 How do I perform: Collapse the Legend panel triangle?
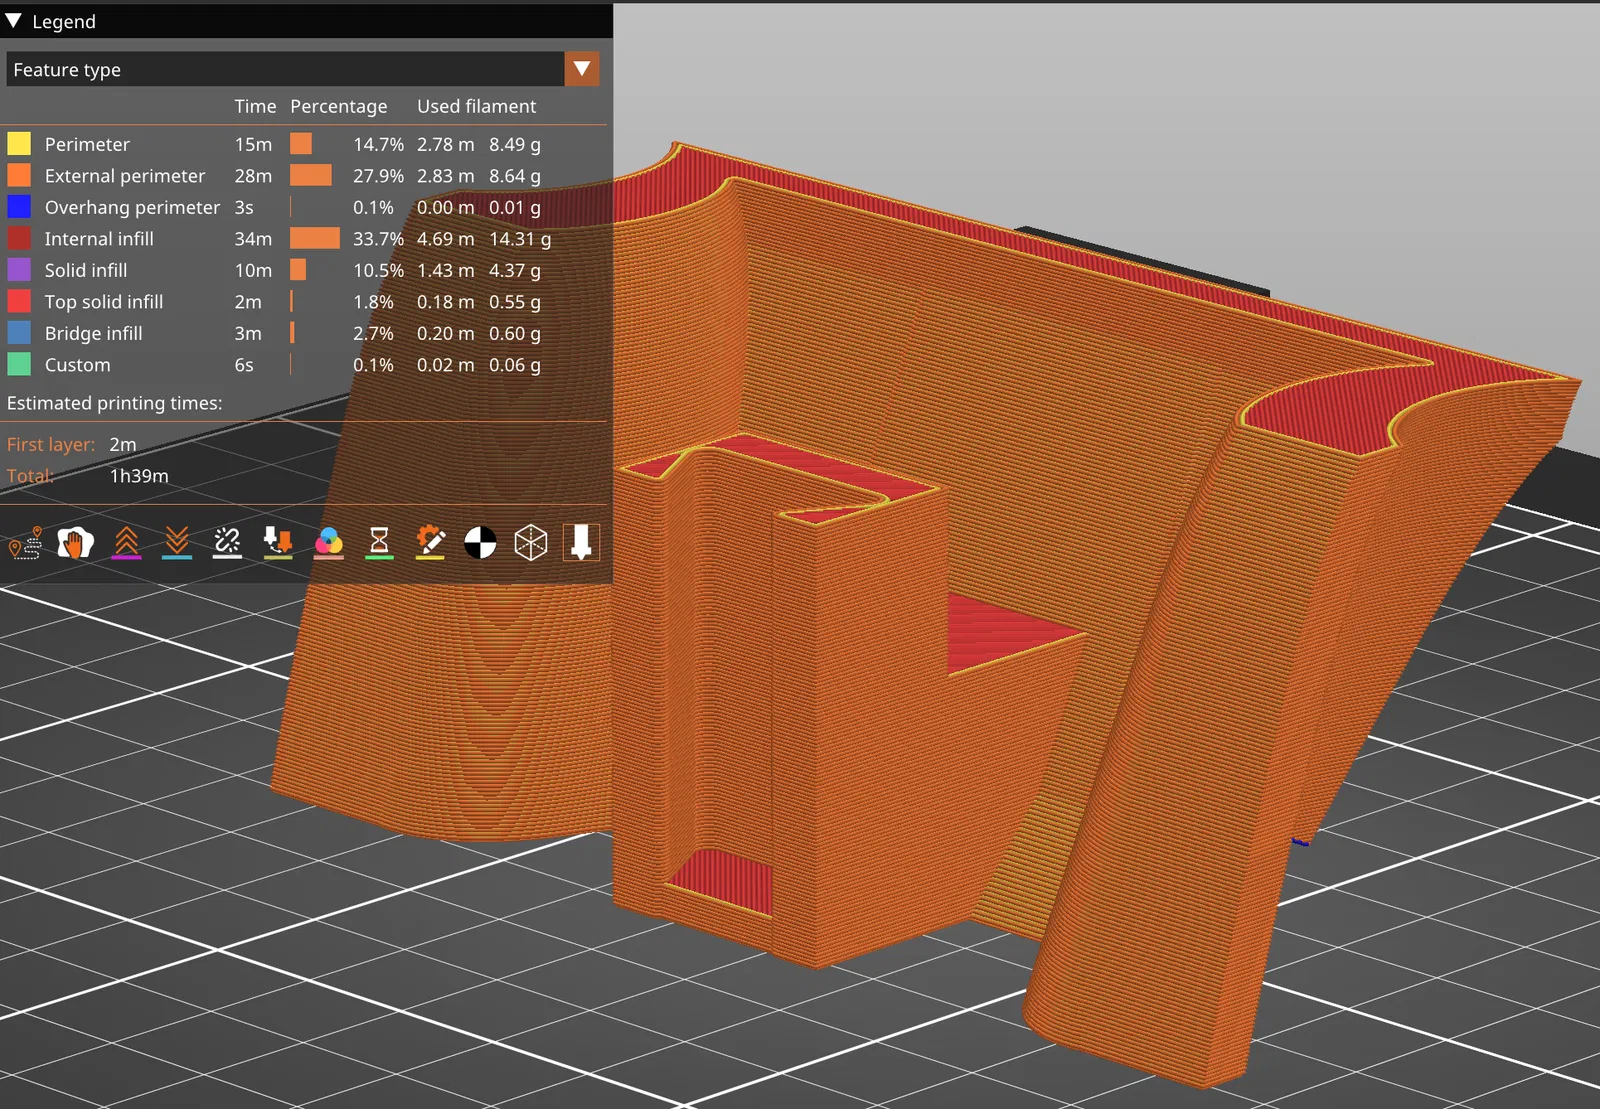[x=14, y=20]
